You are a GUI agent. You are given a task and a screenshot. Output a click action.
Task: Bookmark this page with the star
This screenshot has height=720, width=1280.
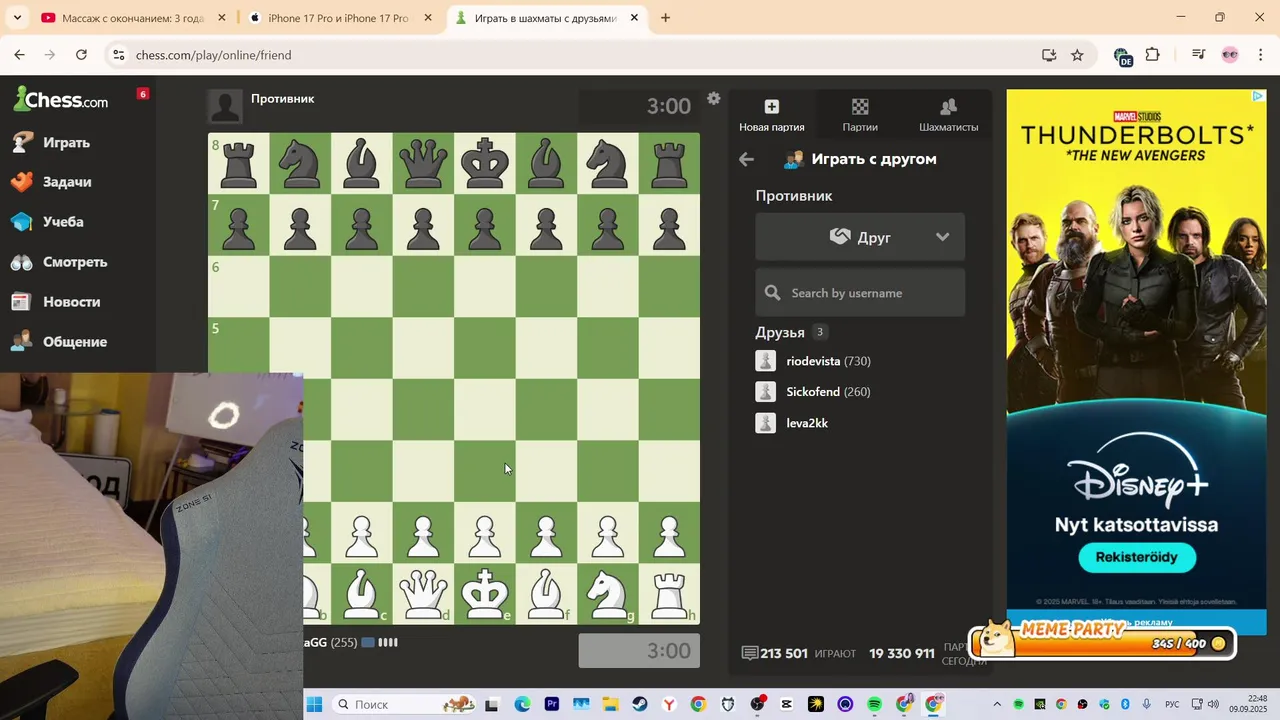tap(1077, 55)
